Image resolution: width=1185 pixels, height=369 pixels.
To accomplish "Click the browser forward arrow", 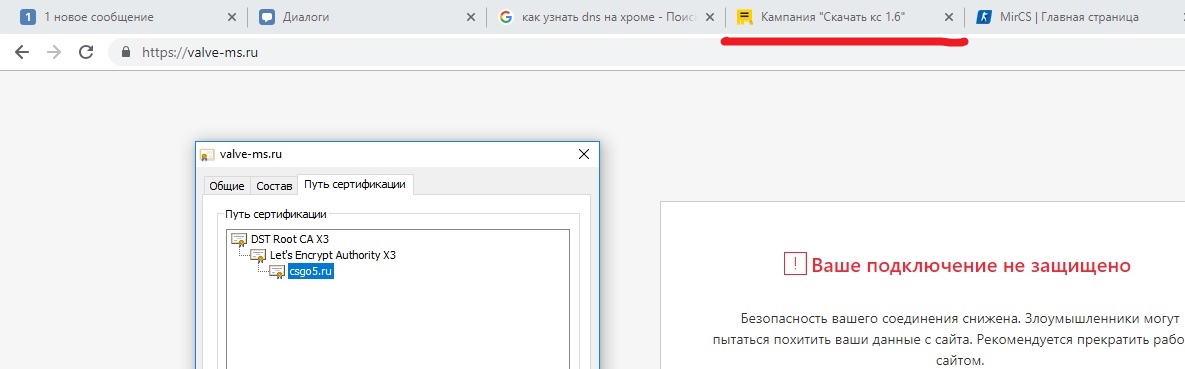I will tap(54, 53).
